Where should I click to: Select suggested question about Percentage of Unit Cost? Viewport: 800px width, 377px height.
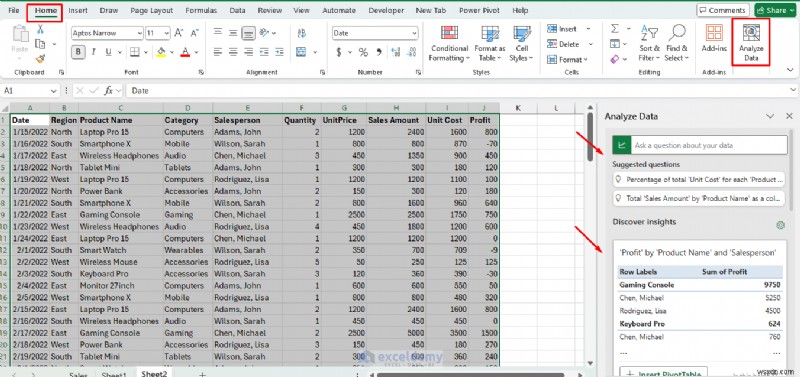(698, 180)
